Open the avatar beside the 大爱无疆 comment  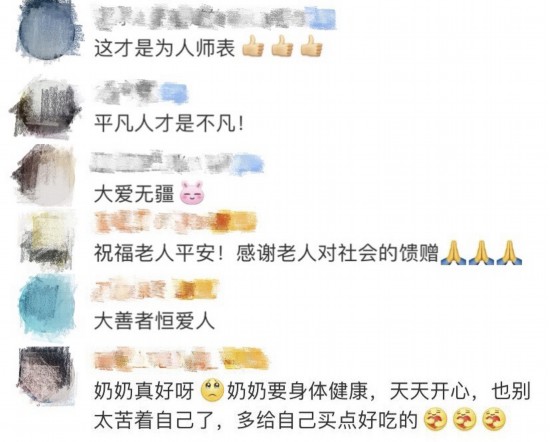point(45,175)
